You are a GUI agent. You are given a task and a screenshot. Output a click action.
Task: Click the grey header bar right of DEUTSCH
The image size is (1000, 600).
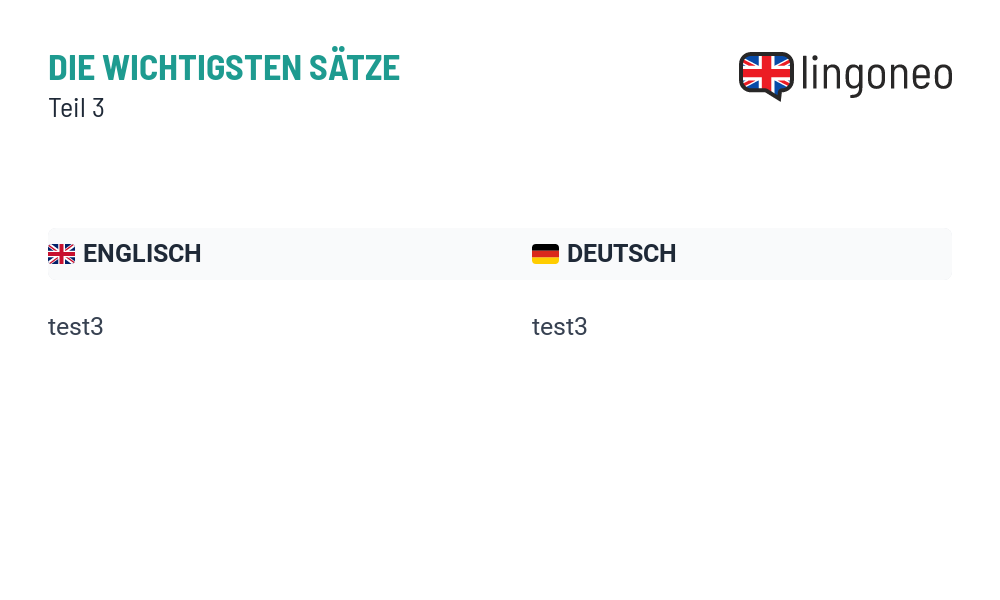click(x=813, y=254)
